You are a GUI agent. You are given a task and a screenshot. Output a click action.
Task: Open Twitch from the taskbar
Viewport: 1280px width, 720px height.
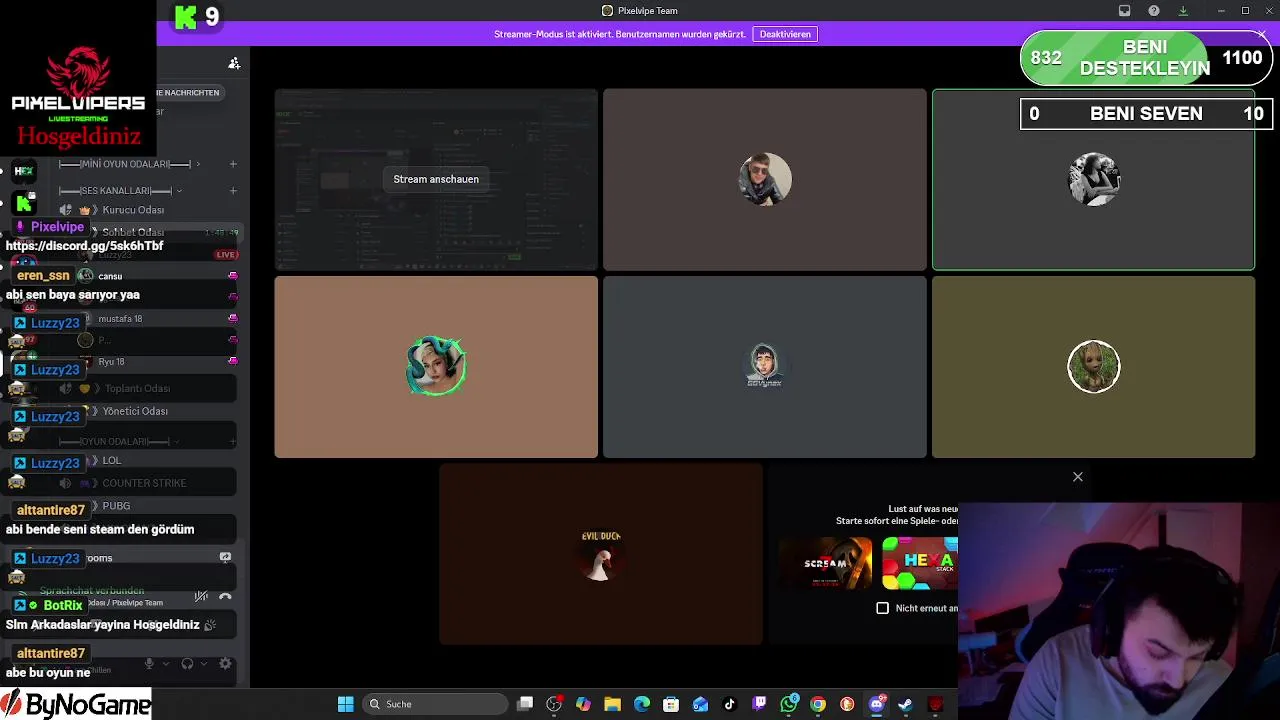759,704
